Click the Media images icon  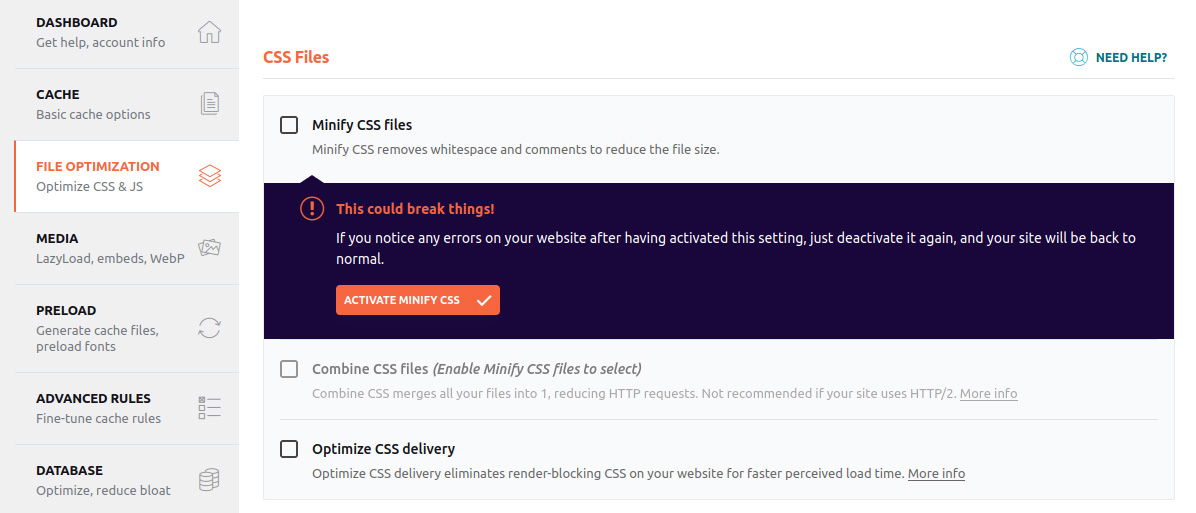209,248
